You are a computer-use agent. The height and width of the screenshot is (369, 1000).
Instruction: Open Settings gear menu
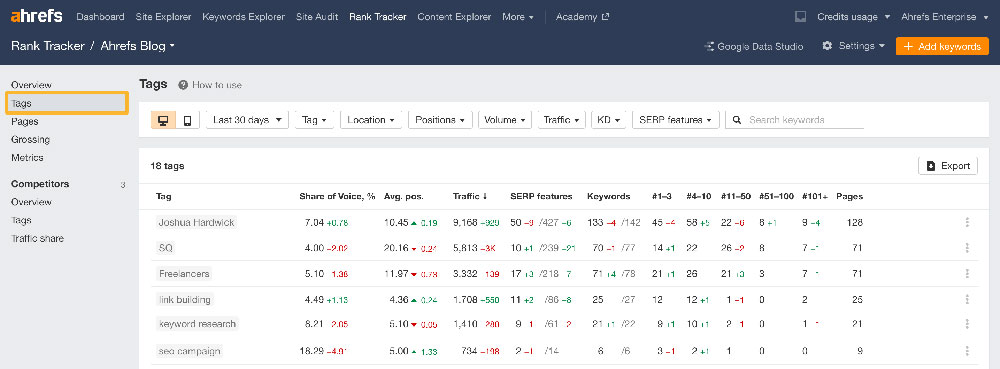pos(853,46)
